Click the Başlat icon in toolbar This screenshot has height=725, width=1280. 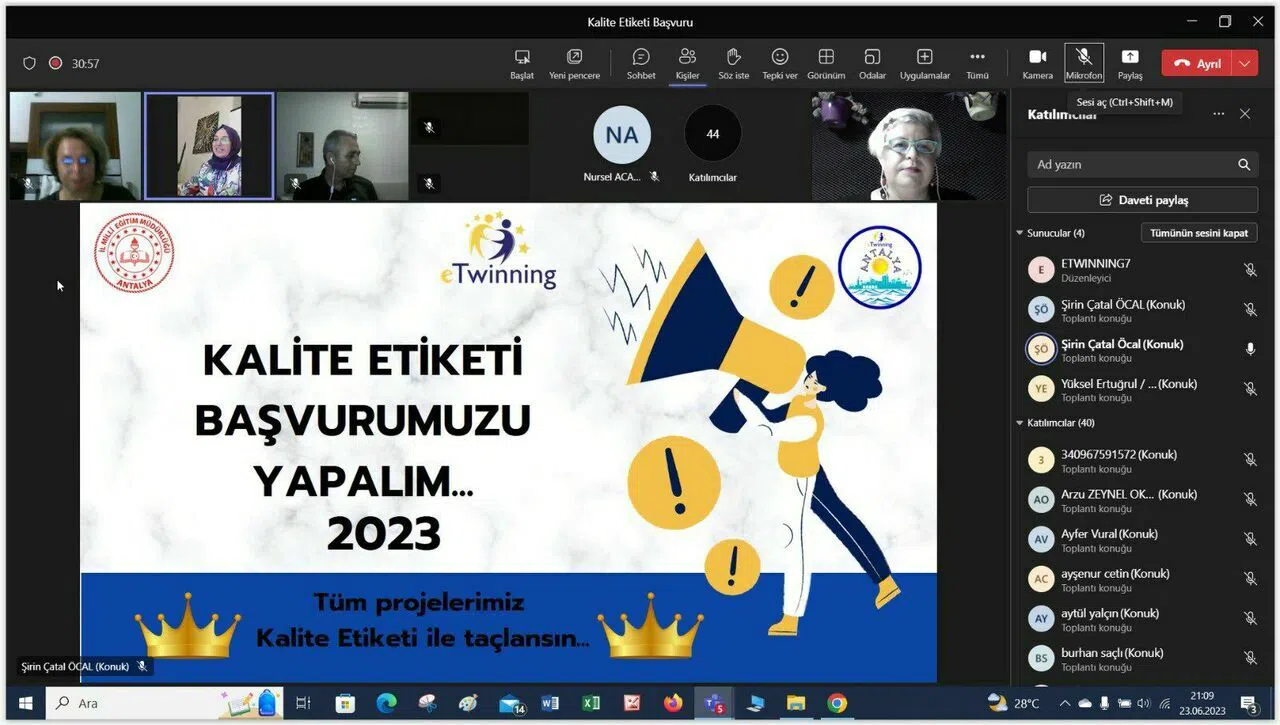522,57
